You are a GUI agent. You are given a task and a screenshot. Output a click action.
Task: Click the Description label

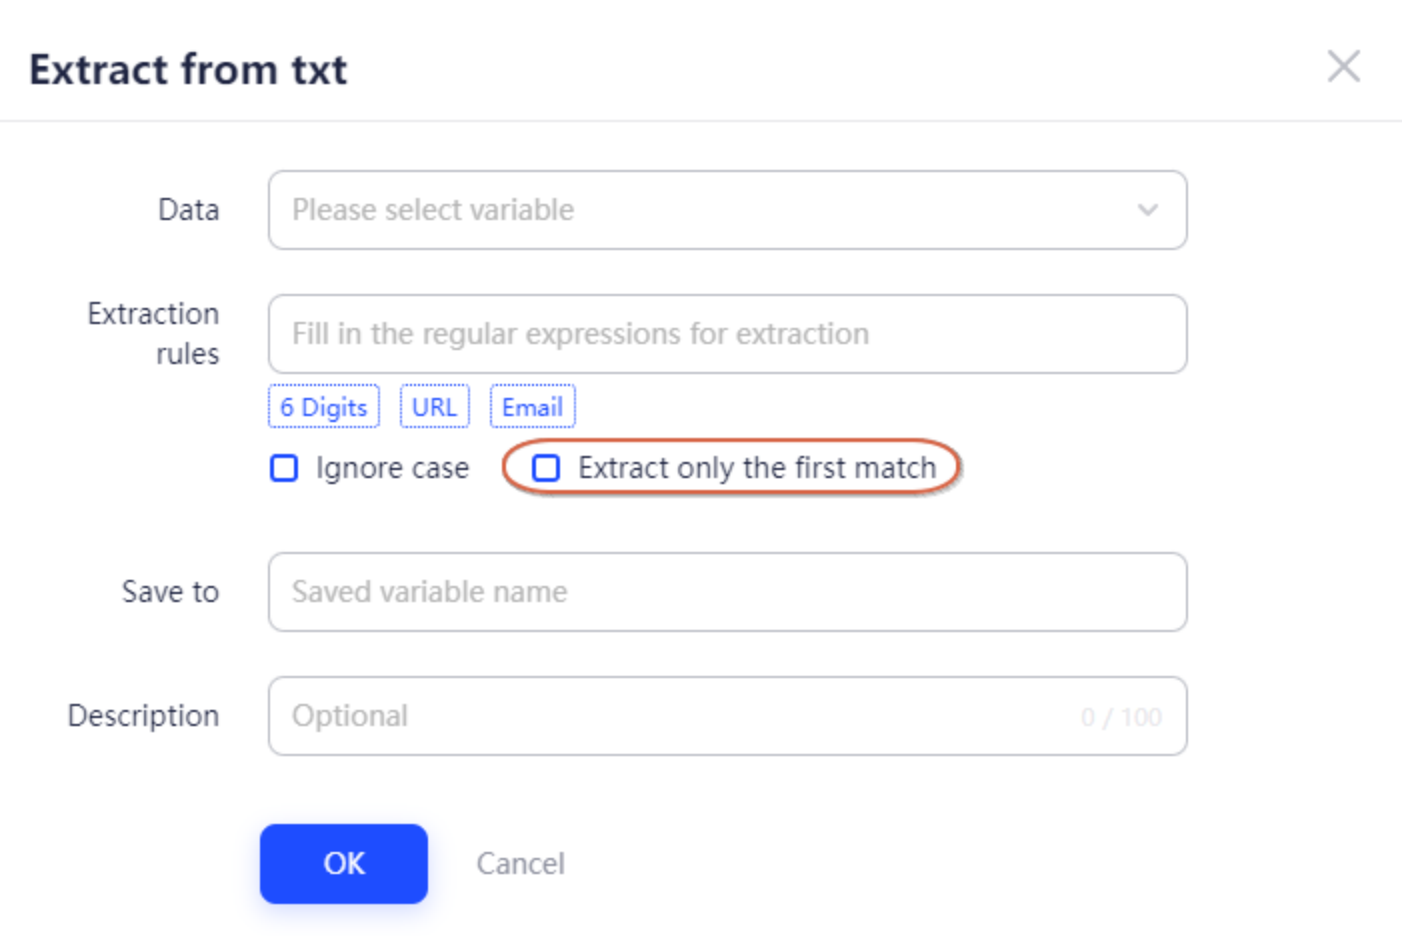(x=143, y=716)
